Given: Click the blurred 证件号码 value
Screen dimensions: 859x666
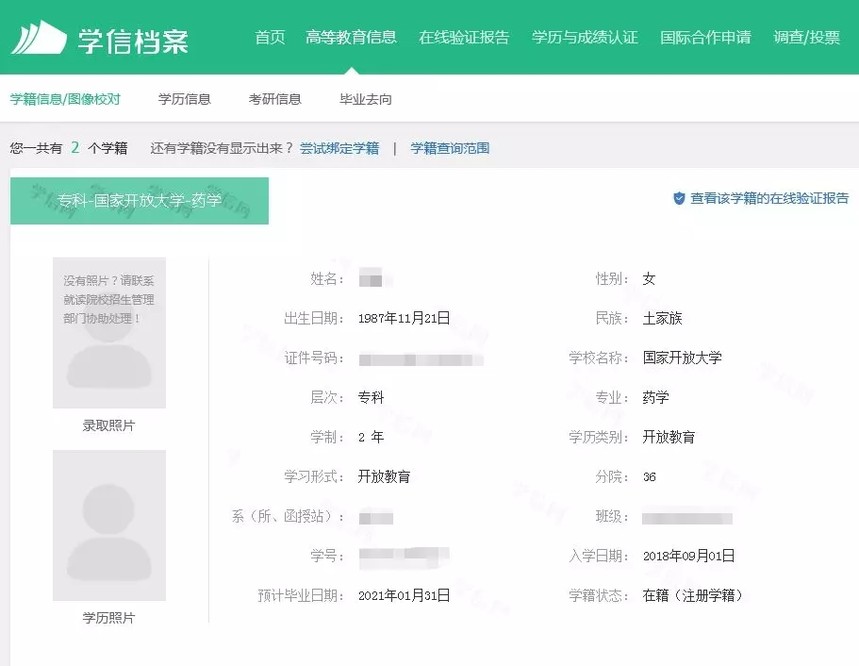Looking at the screenshot, I should pyautogui.click(x=421, y=360).
